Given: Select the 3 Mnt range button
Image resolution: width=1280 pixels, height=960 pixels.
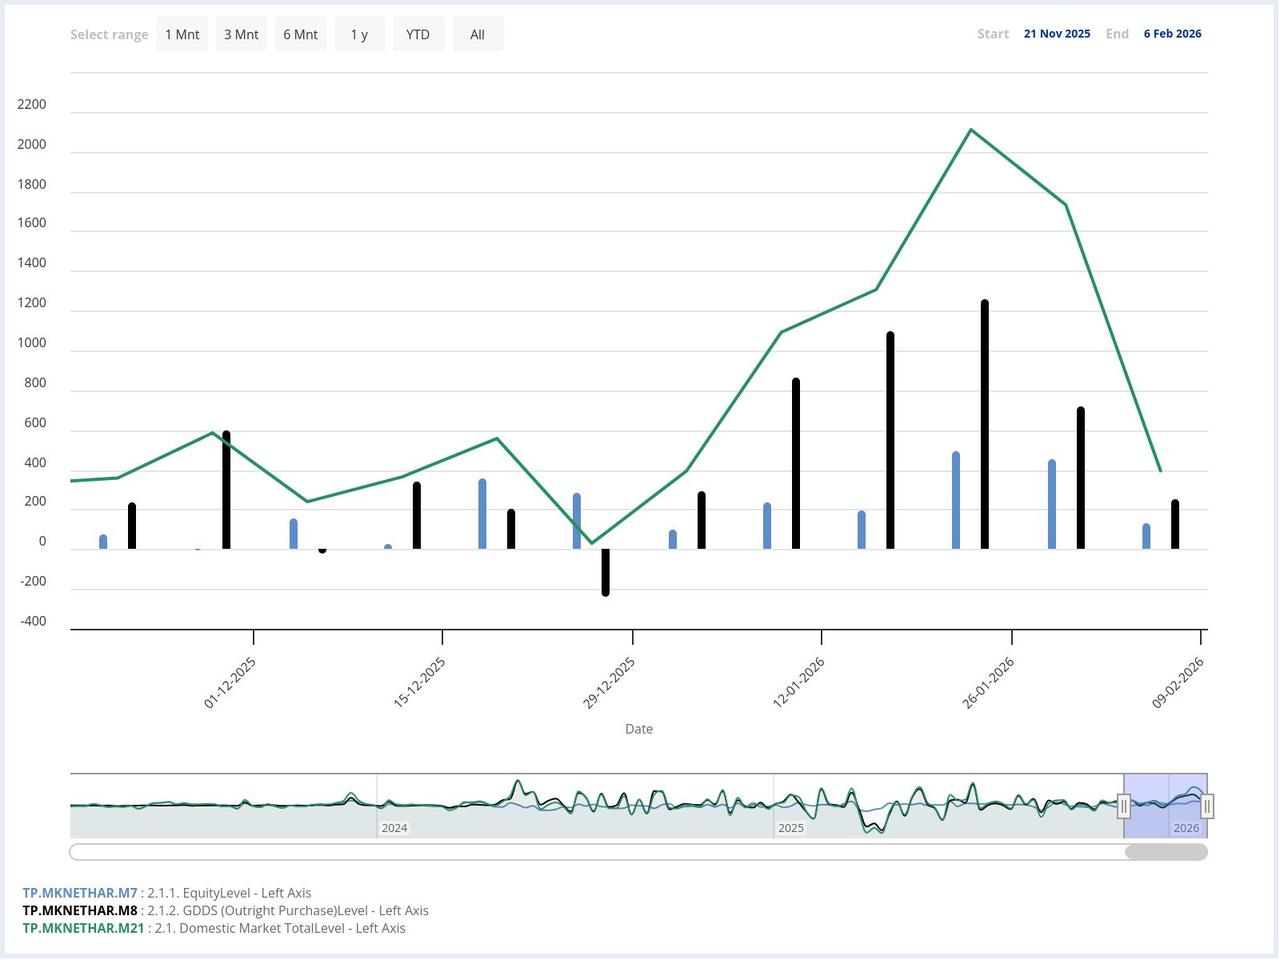Looking at the screenshot, I should click(x=241, y=34).
